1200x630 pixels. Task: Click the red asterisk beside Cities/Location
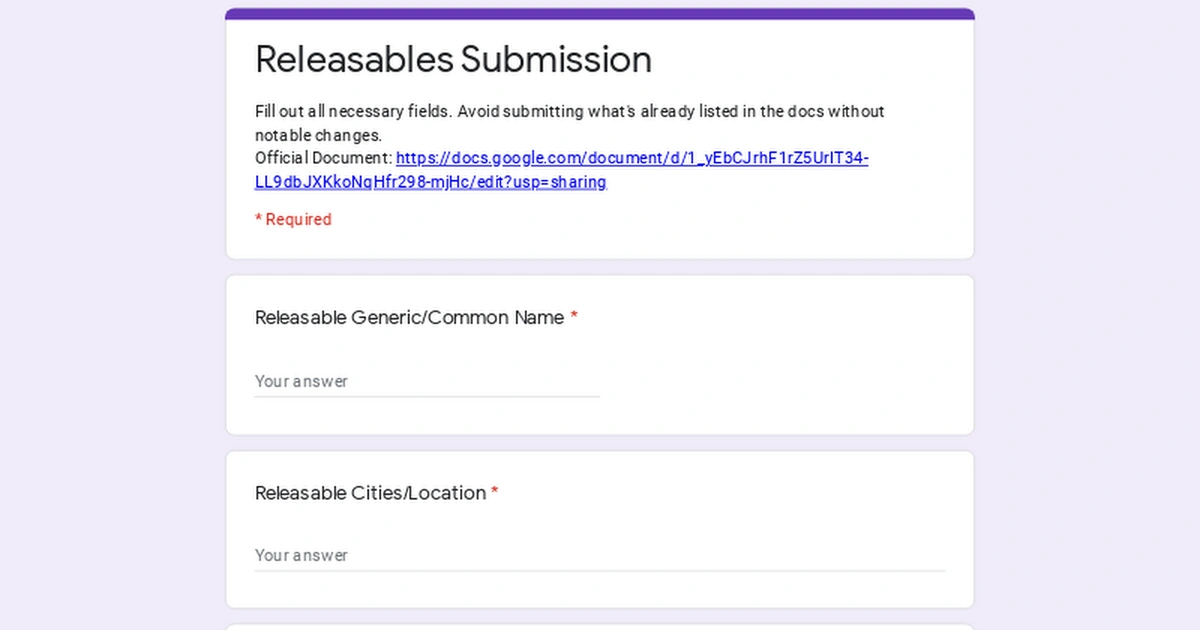coord(495,493)
